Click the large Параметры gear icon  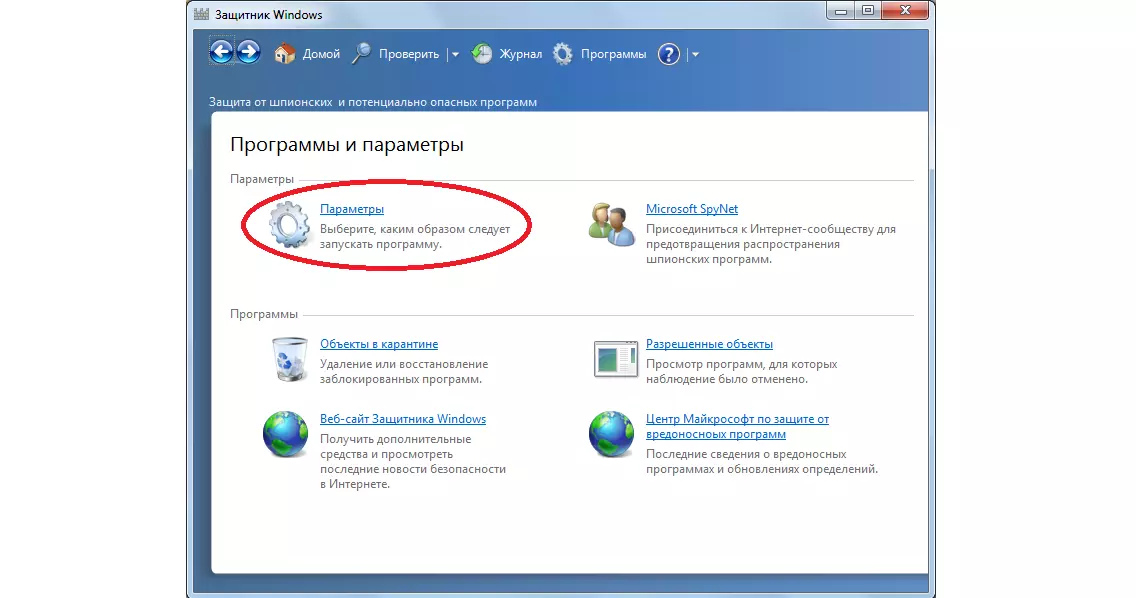coord(289,225)
